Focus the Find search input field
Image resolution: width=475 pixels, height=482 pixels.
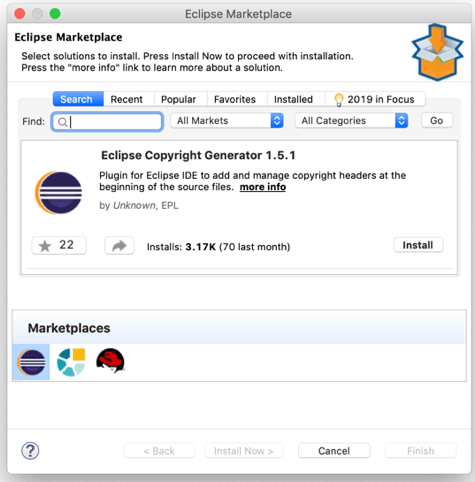(x=107, y=122)
